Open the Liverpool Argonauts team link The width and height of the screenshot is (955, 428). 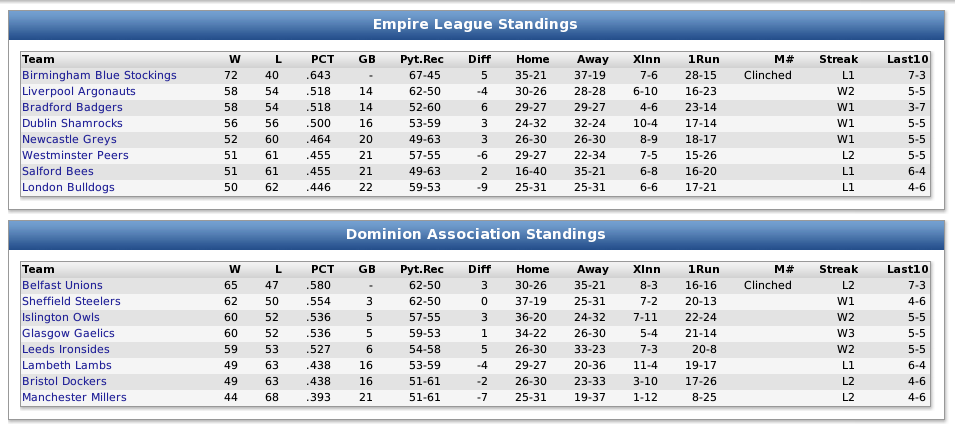[x=79, y=91]
